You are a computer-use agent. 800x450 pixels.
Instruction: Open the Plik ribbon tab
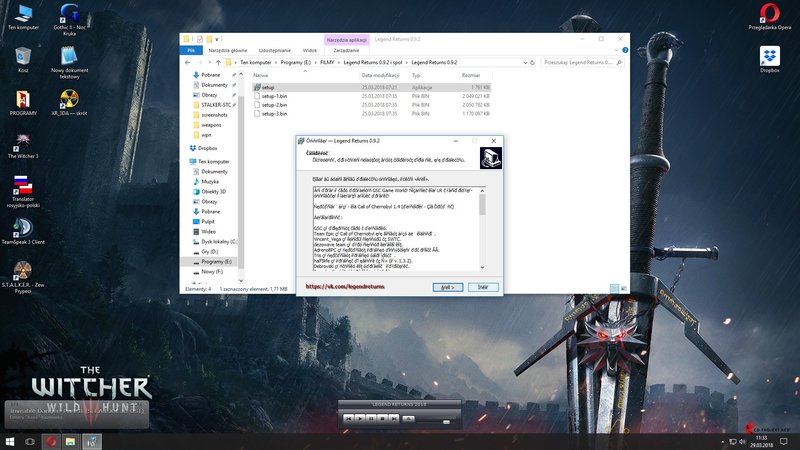tap(191, 48)
